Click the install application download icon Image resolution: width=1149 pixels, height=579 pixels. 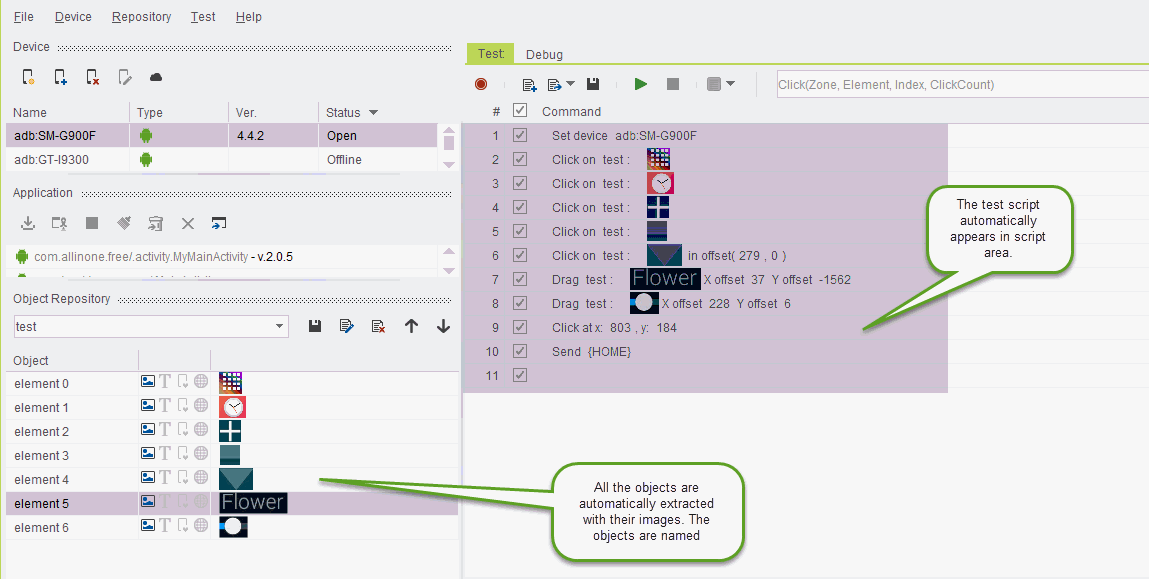(28, 223)
